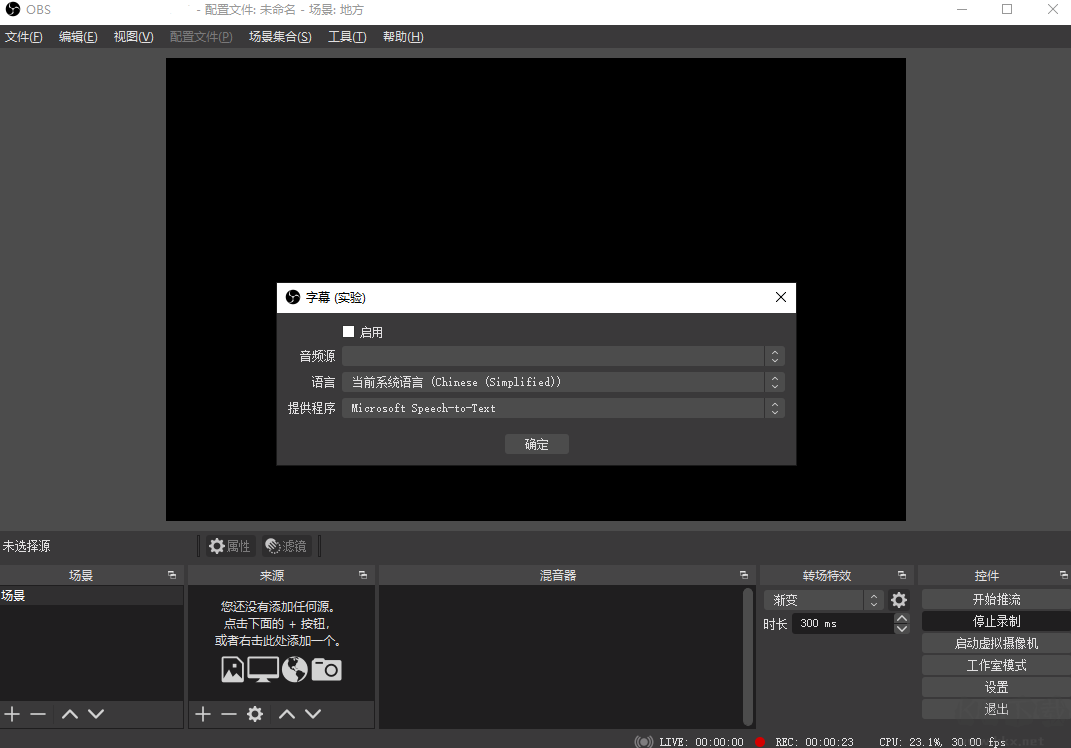1071x748 pixels.
Task: Add a new scene with the plus icon
Action: point(12,714)
